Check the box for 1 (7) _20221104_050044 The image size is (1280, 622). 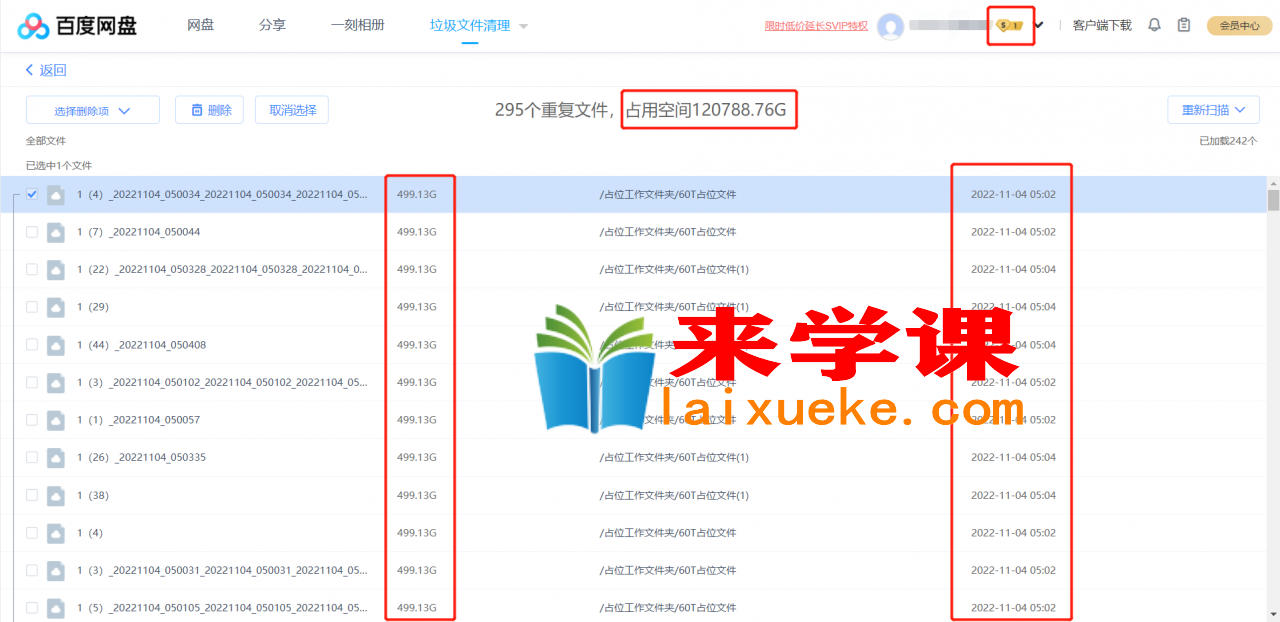coord(32,232)
